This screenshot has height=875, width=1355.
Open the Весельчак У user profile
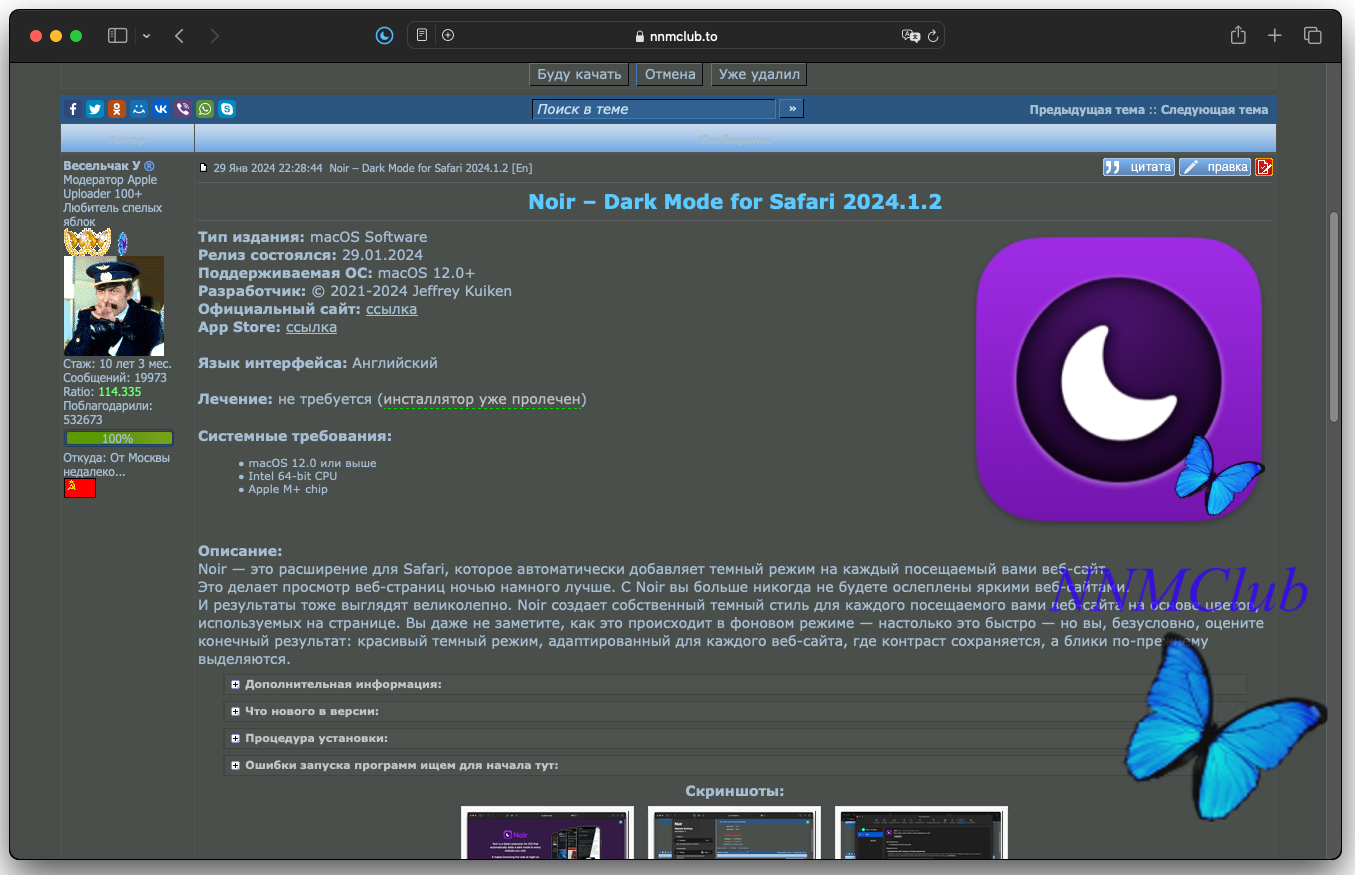coord(102,166)
